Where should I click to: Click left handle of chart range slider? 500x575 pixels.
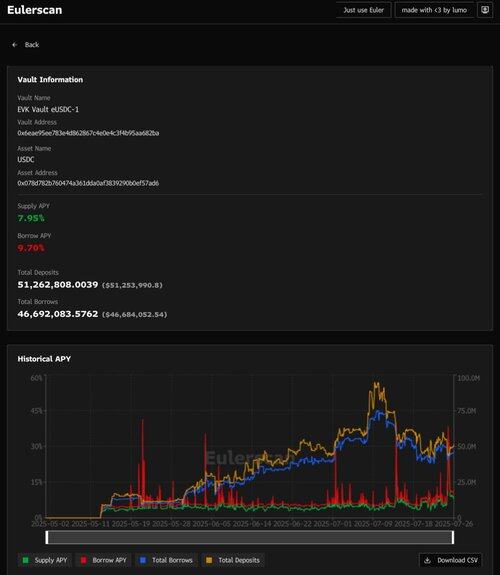click(47, 537)
